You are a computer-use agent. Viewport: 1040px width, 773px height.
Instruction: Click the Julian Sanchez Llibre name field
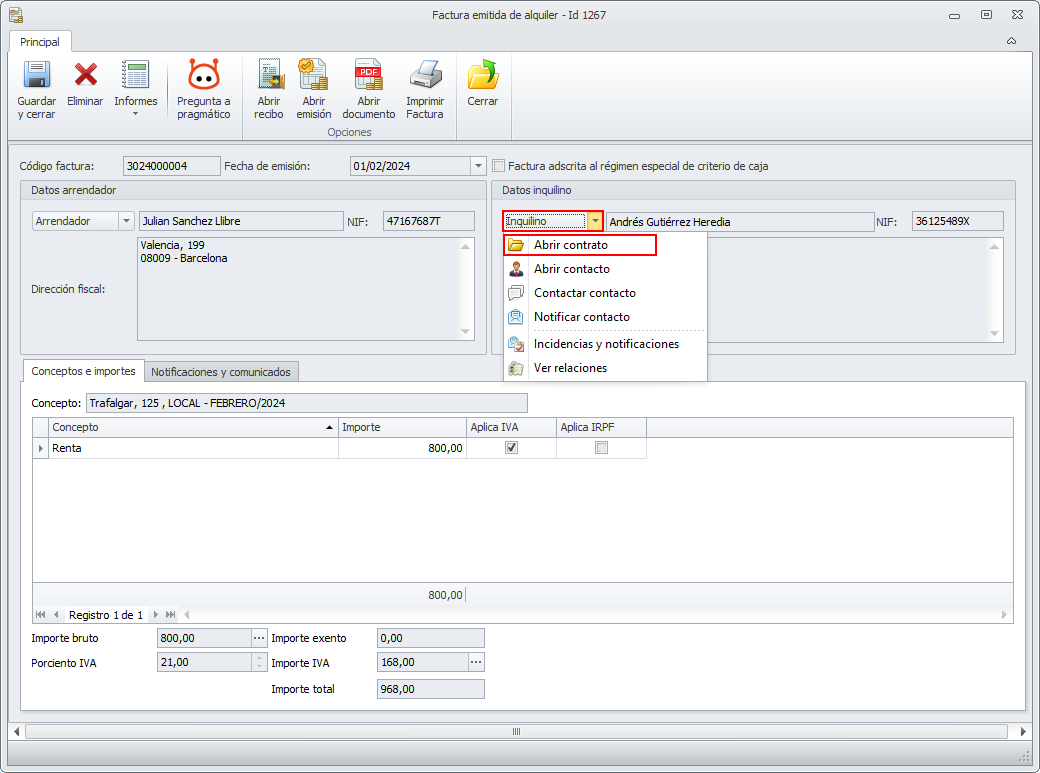241,221
